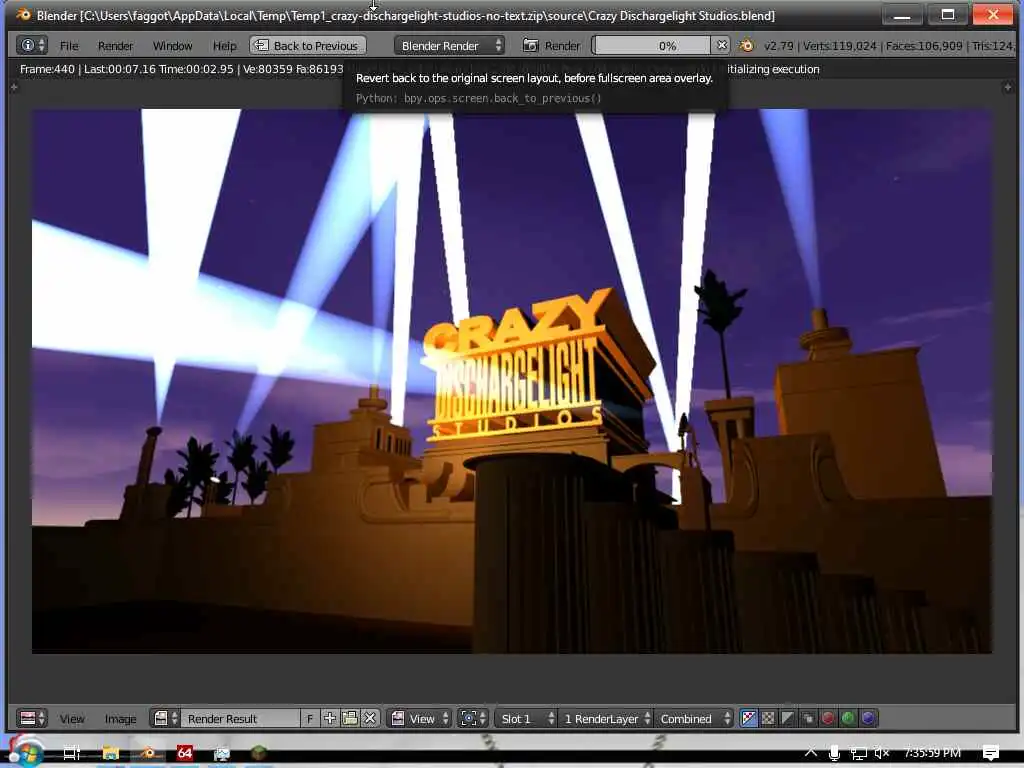This screenshot has height=768, width=1024.
Task: Toggle green channel display
Action: coord(848,718)
